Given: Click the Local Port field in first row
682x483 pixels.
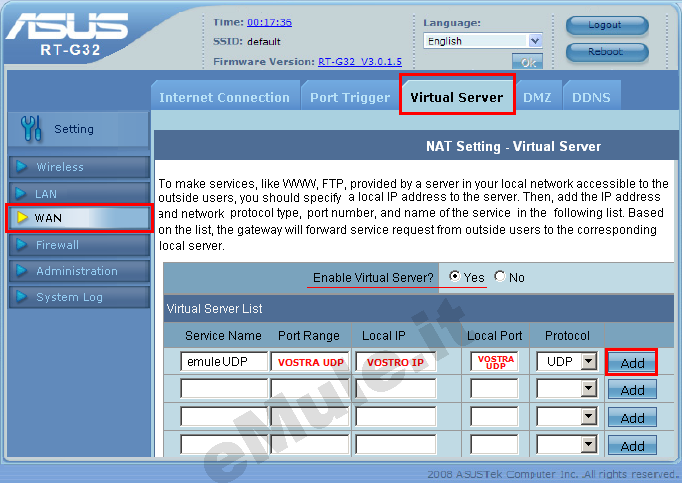Looking at the screenshot, I should click(x=495, y=362).
